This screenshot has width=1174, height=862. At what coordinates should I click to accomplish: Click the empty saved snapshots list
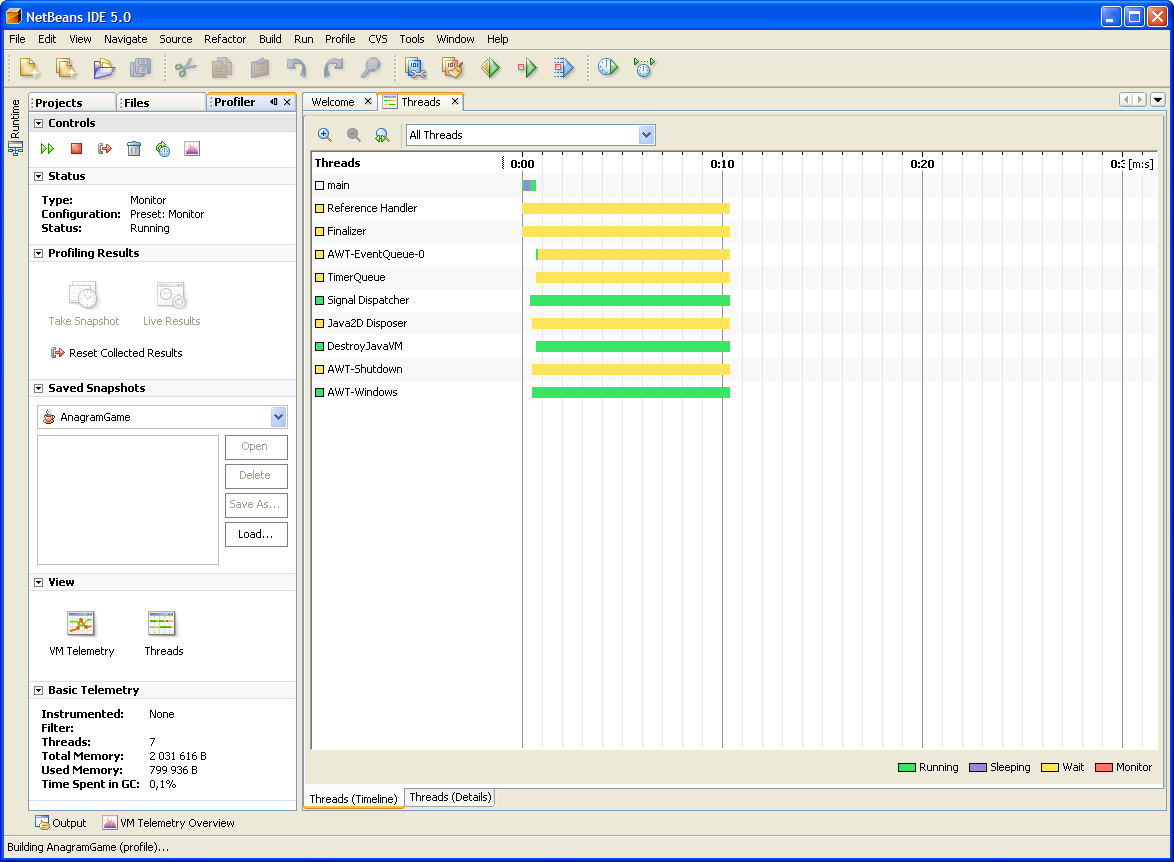point(128,500)
